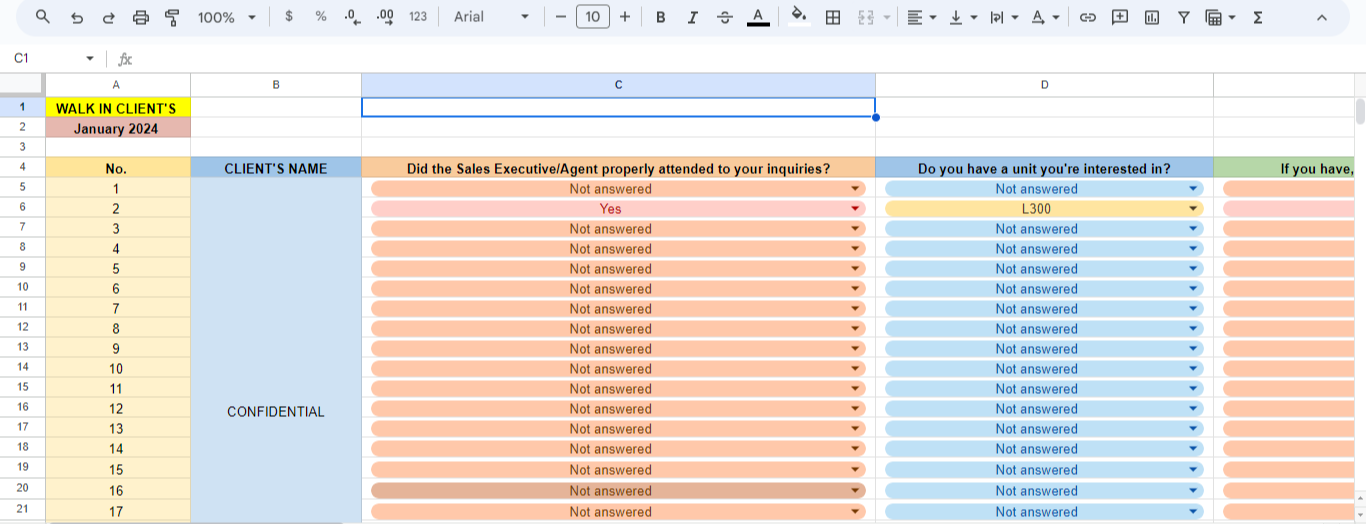The image size is (1366, 524).
Task: Select column C header
Action: pyautogui.click(x=618, y=85)
